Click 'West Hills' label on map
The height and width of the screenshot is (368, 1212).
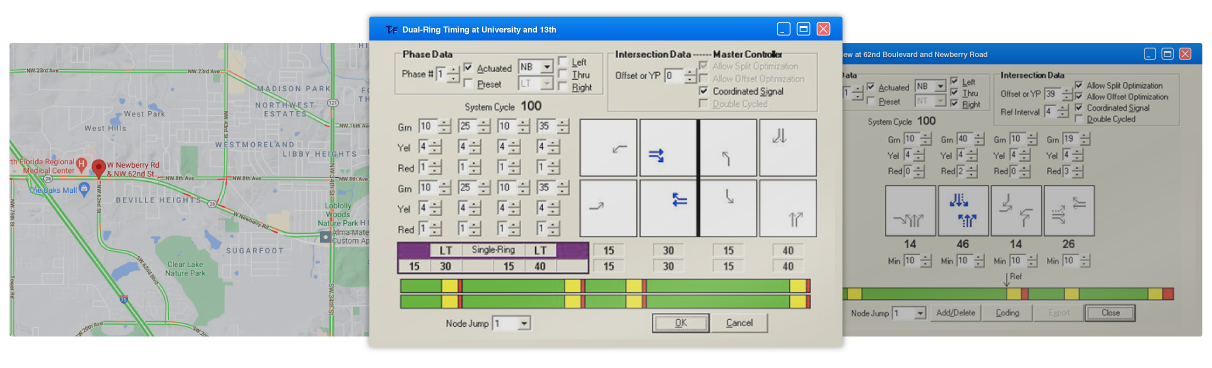click(x=105, y=128)
